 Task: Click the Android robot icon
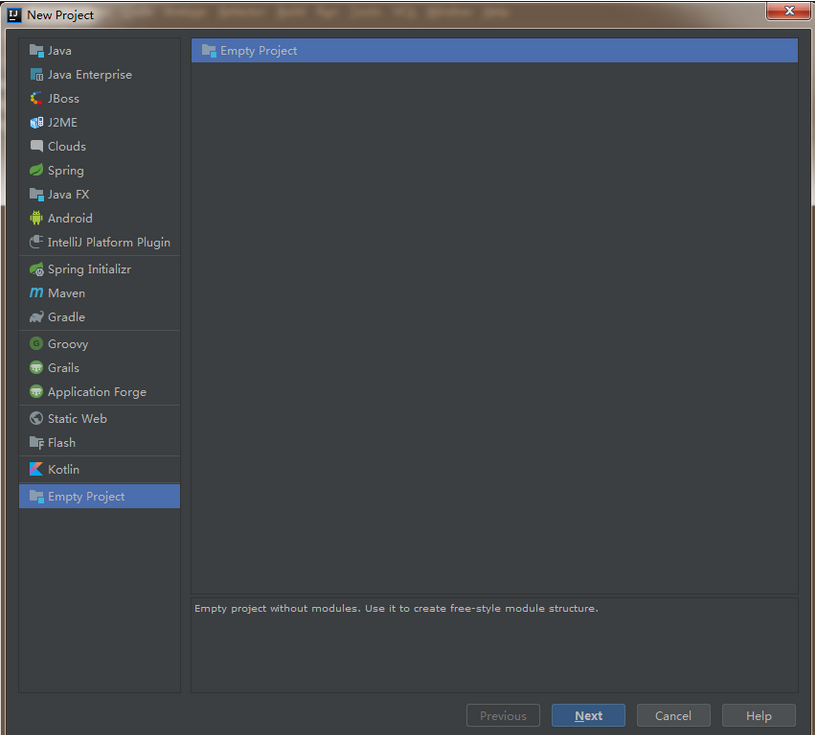(36, 218)
